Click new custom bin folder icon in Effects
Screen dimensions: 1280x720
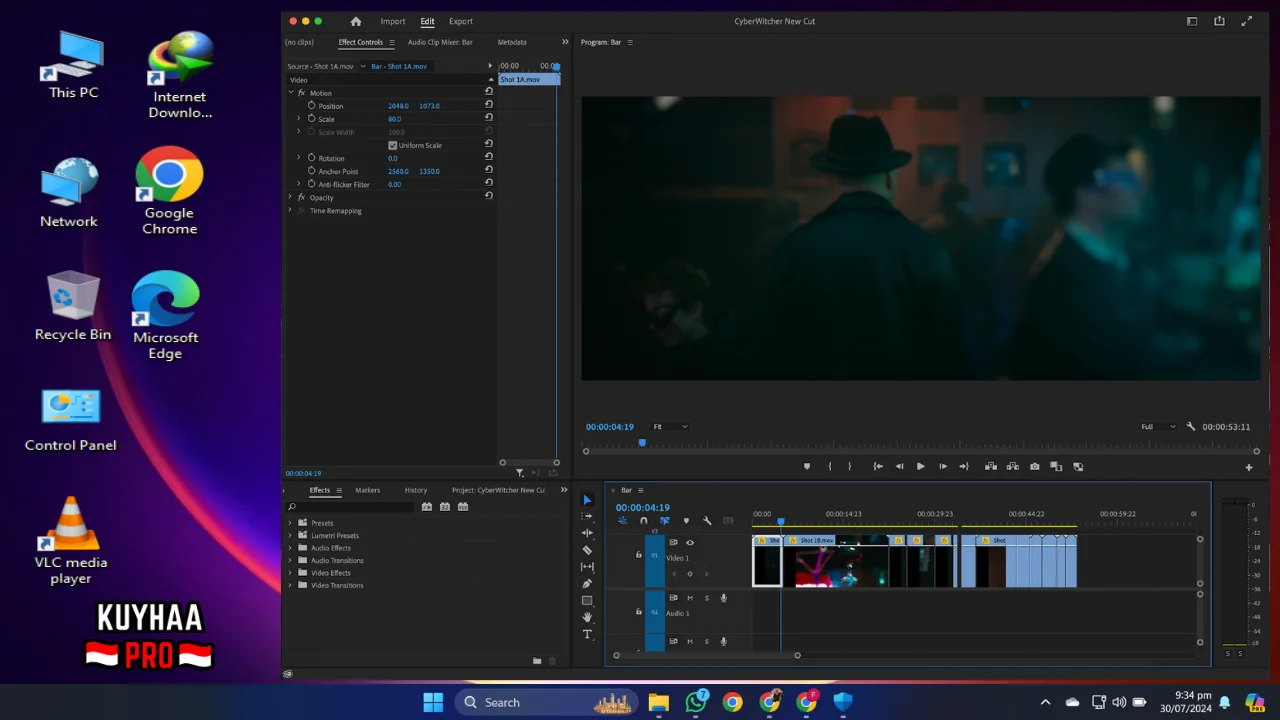pyautogui.click(x=537, y=661)
